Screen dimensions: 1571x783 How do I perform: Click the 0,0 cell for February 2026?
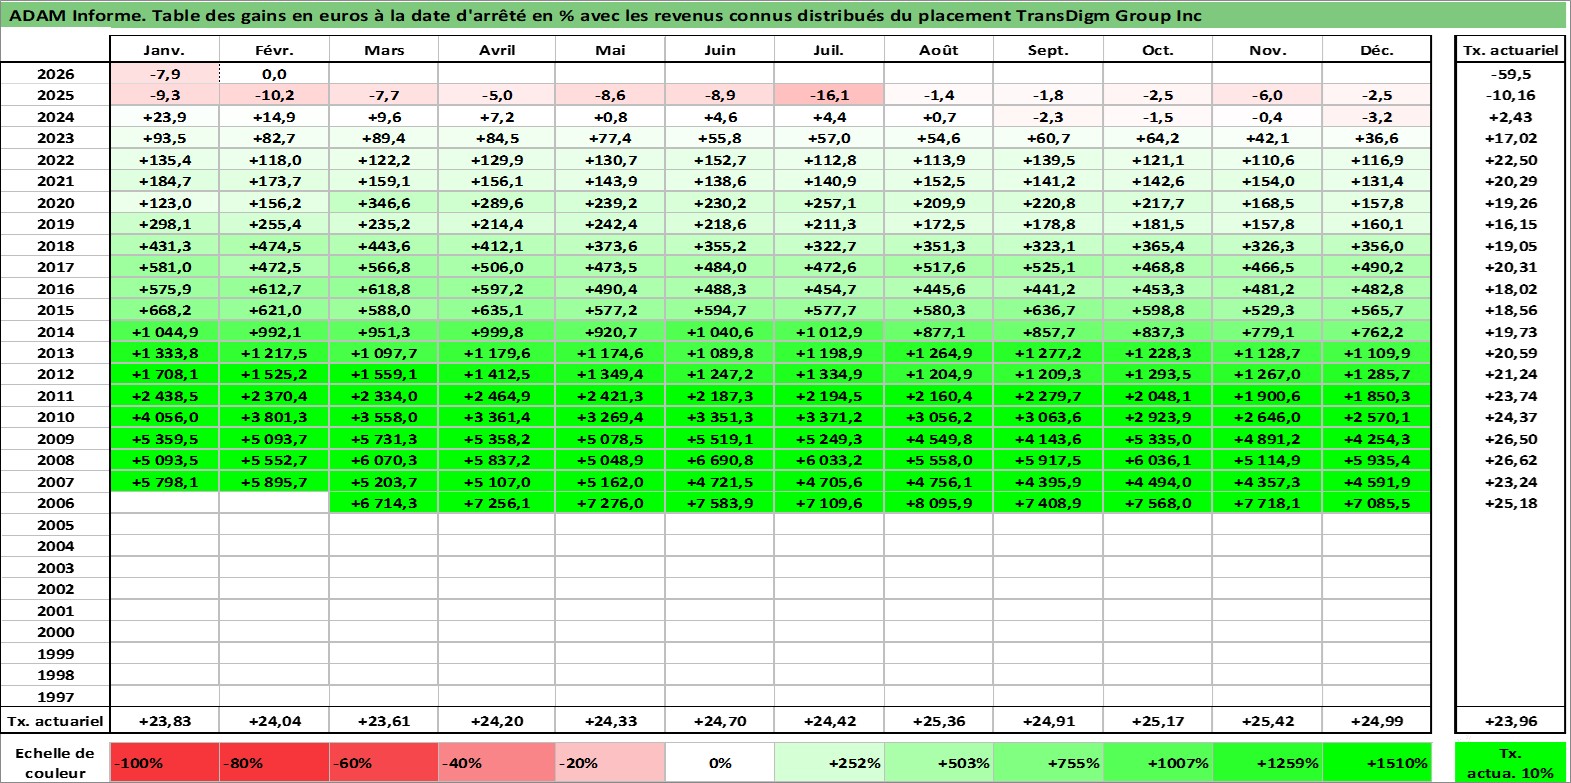pos(274,74)
